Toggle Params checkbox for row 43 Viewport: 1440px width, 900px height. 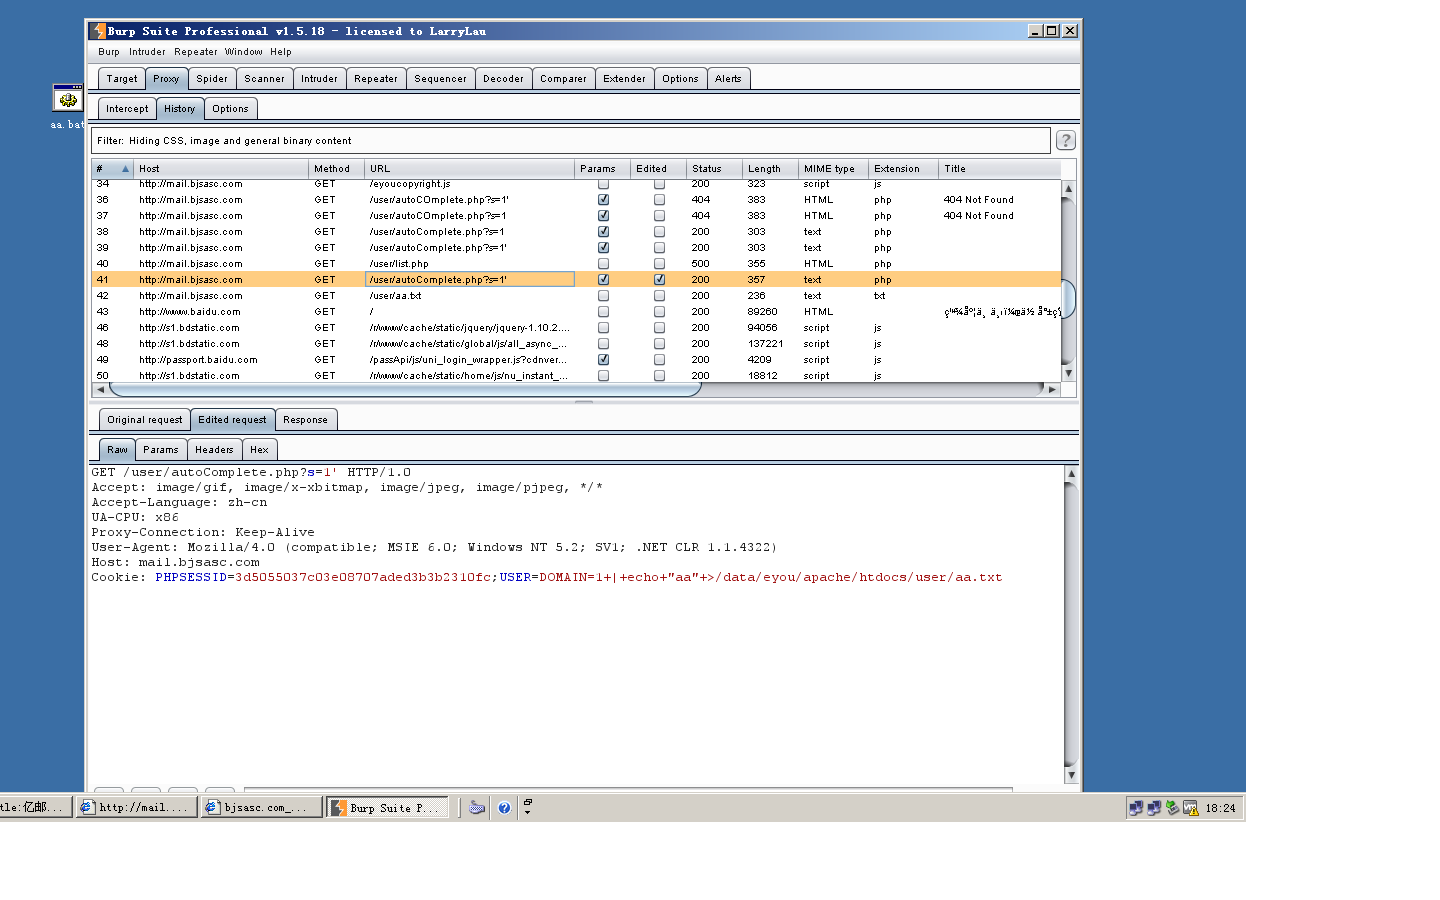603,312
